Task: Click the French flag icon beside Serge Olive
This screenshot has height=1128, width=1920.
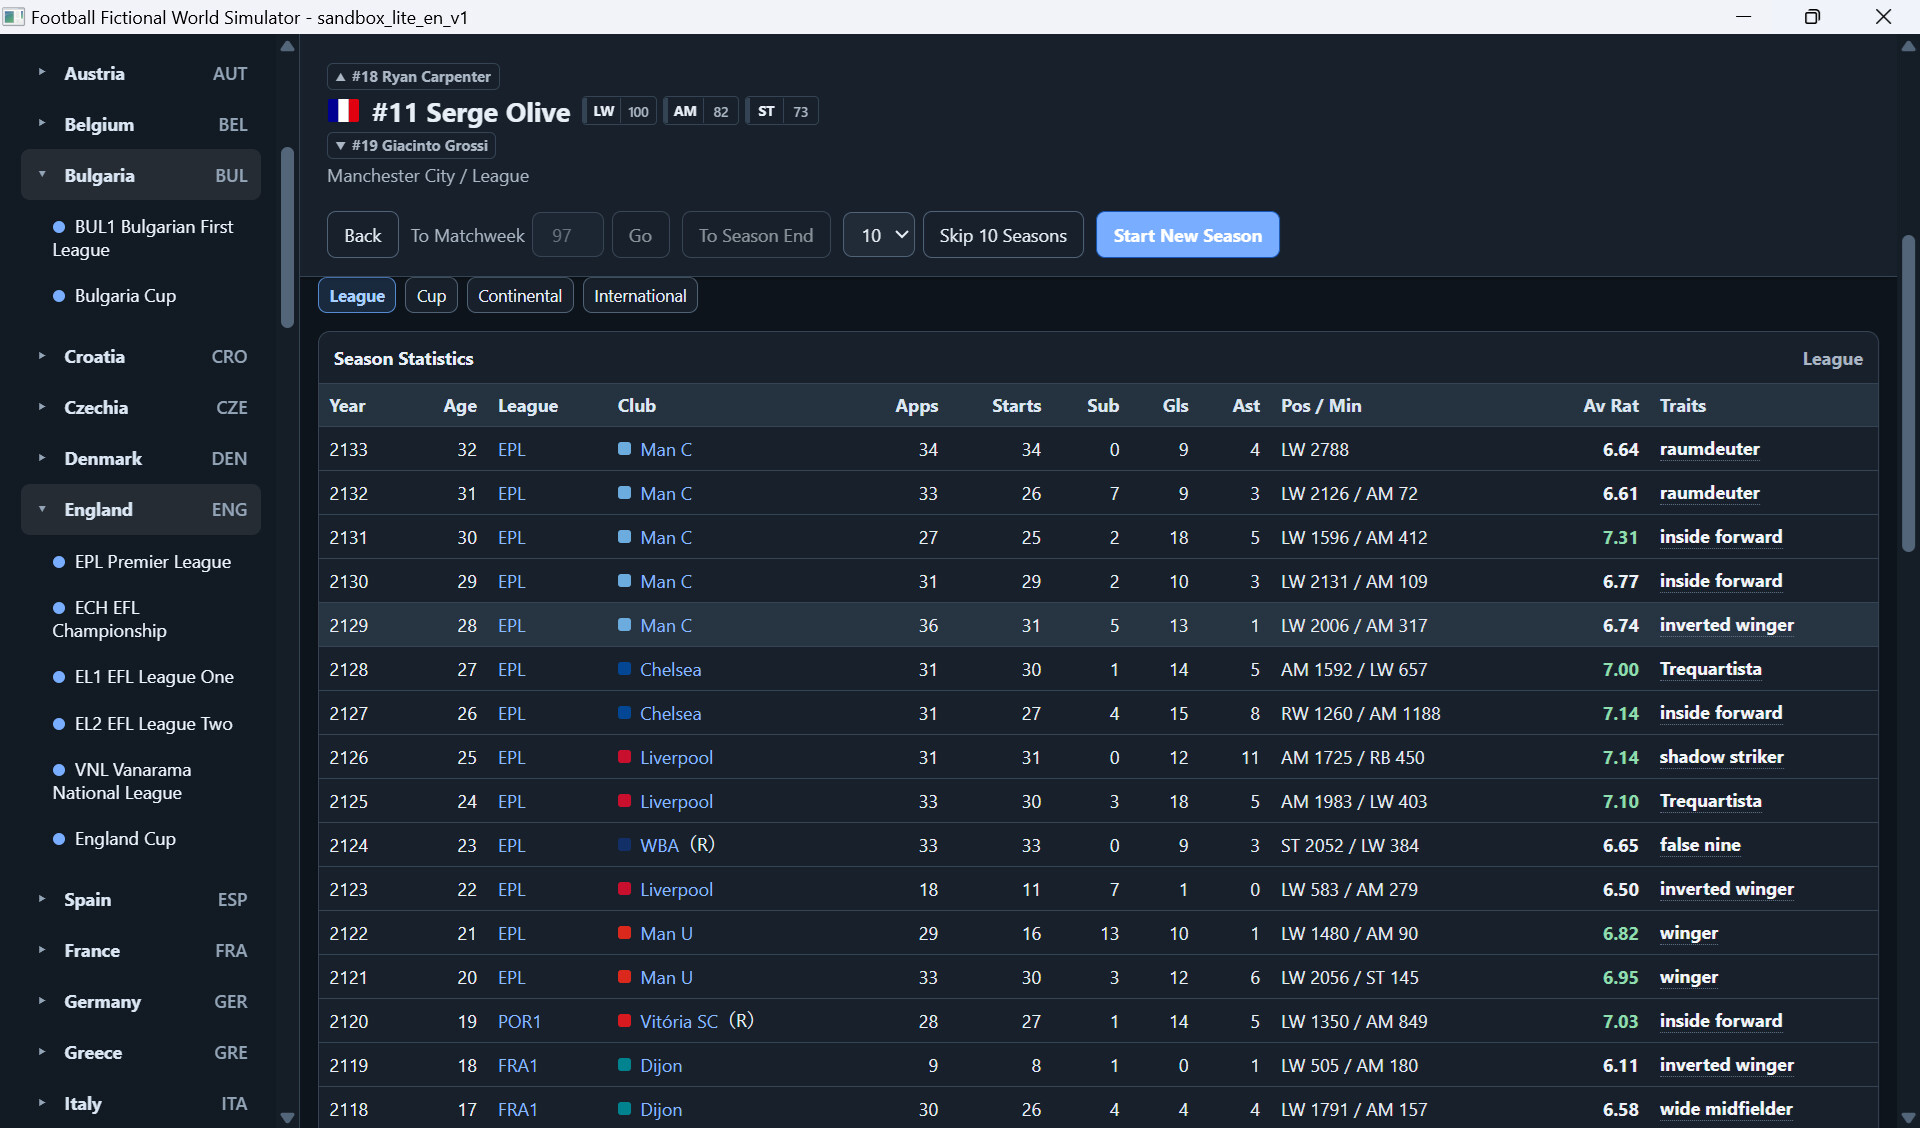Action: (343, 111)
